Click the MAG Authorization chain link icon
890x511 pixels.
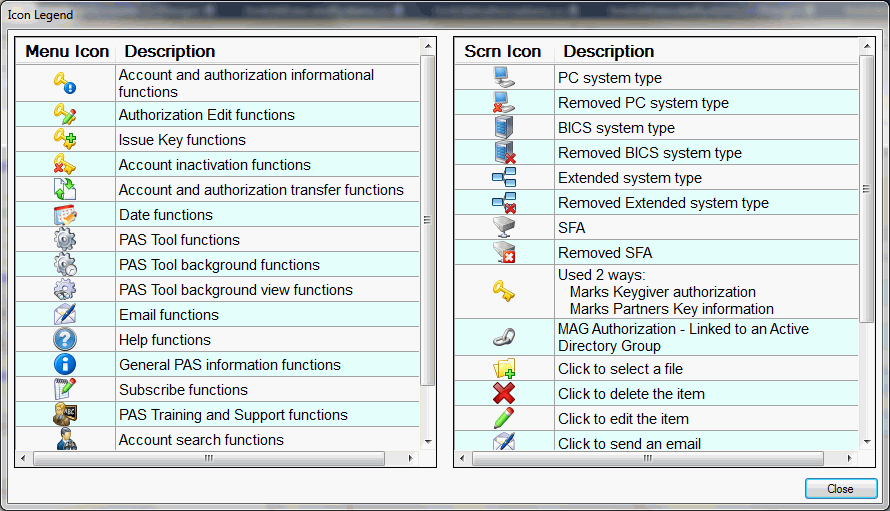click(504, 337)
